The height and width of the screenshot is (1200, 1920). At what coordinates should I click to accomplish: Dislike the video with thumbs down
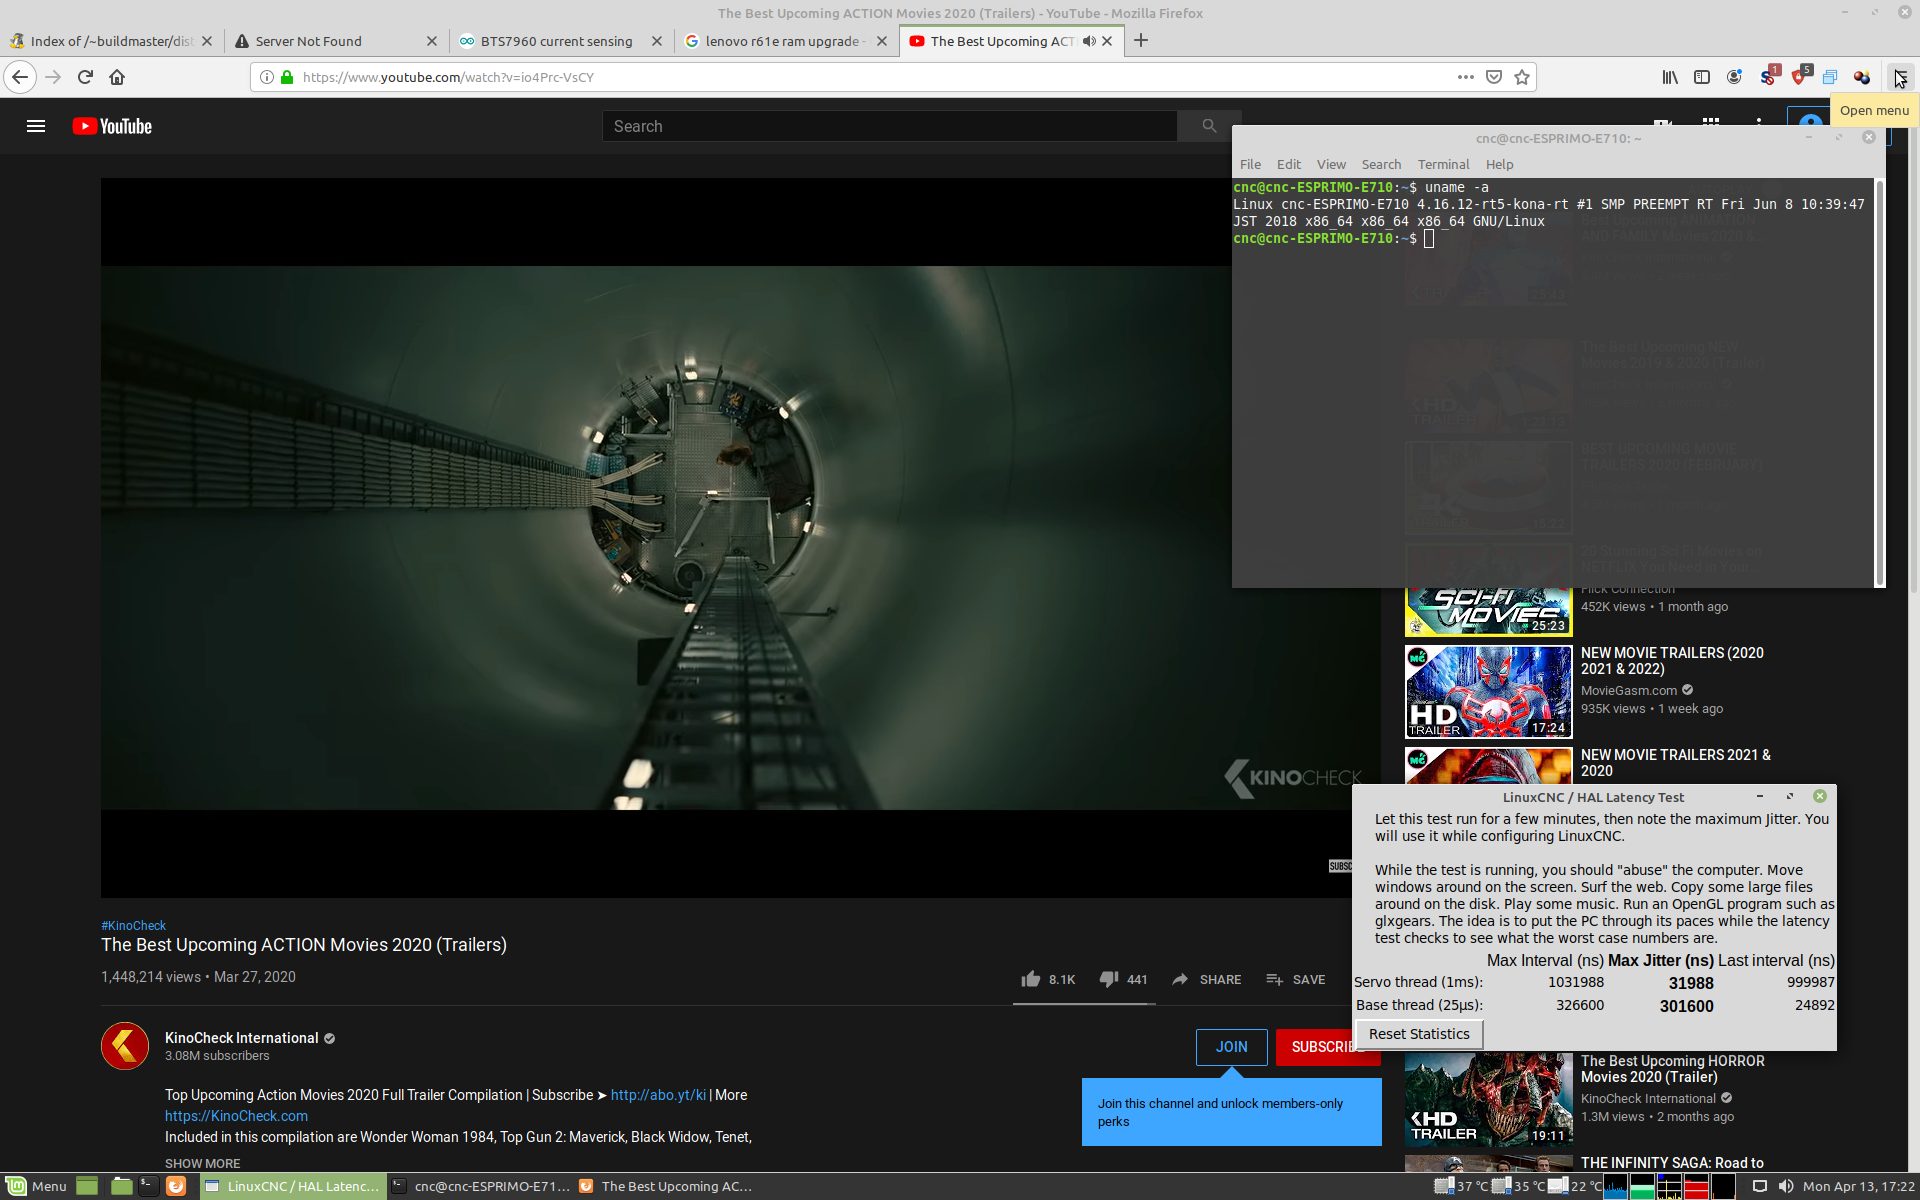pyautogui.click(x=1123, y=979)
